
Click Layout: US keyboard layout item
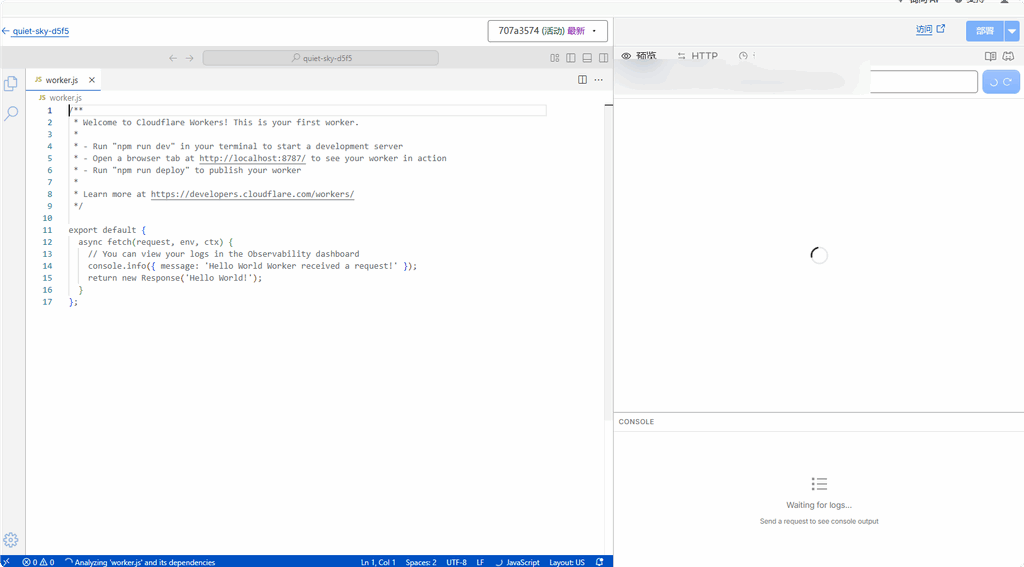click(567, 562)
